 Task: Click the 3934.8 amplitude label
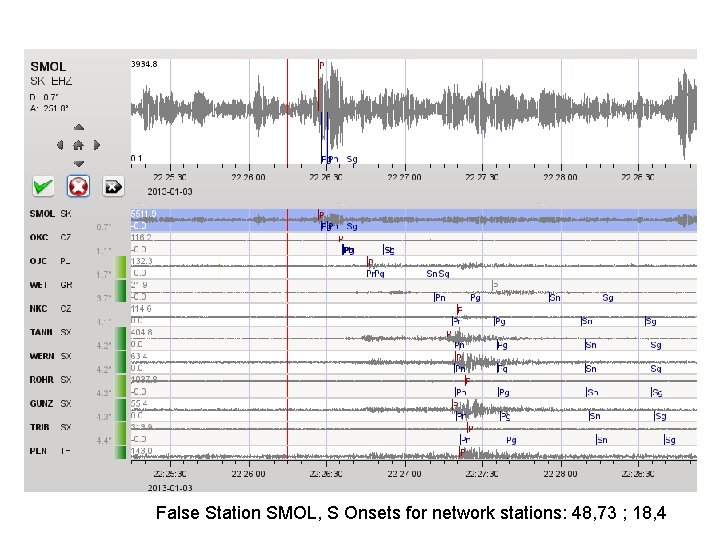(x=144, y=64)
